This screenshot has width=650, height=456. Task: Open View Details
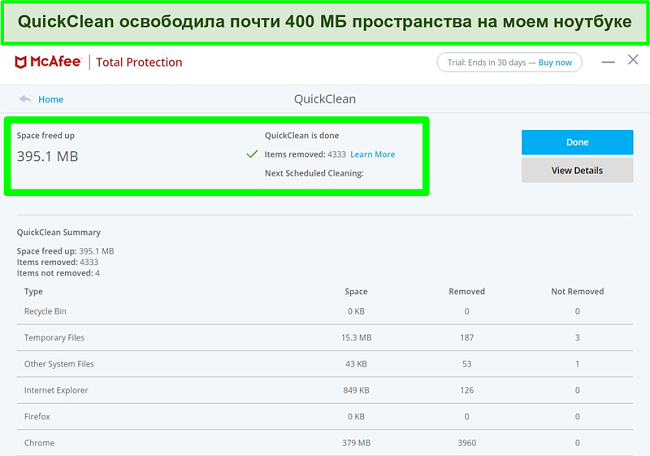pos(577,170)
